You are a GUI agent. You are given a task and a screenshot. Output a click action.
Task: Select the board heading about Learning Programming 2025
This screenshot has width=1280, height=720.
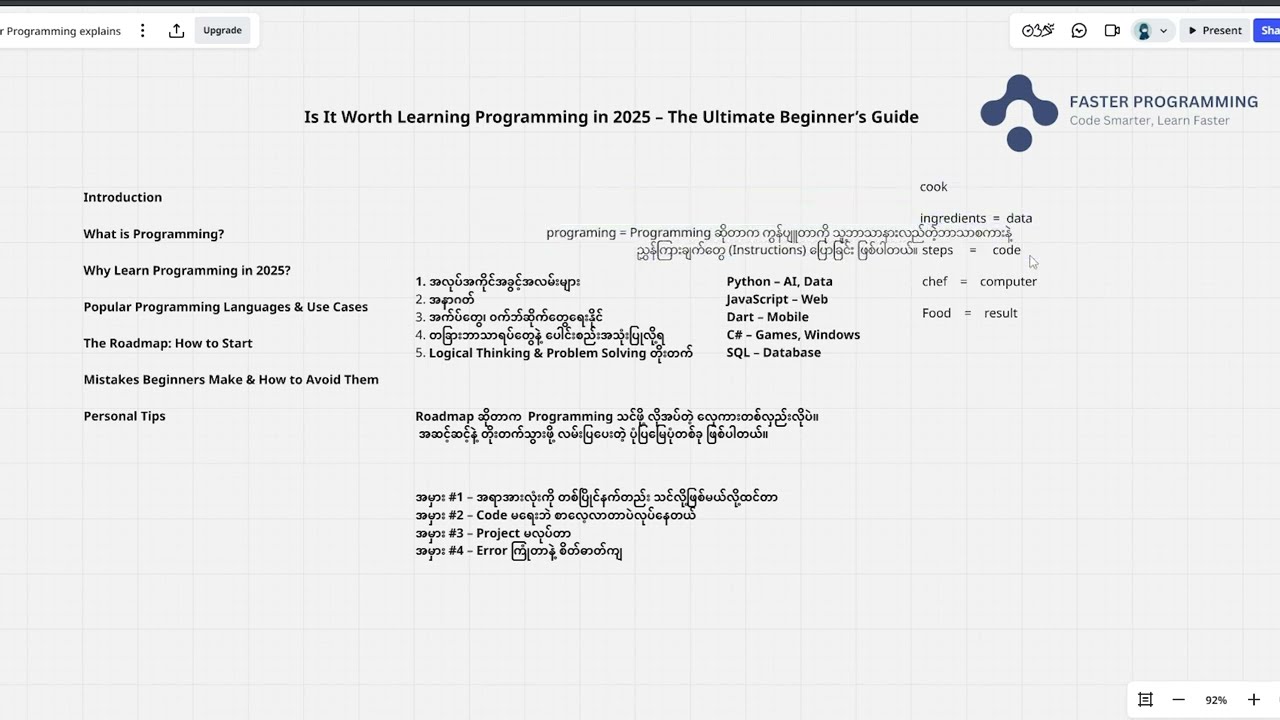611,117
